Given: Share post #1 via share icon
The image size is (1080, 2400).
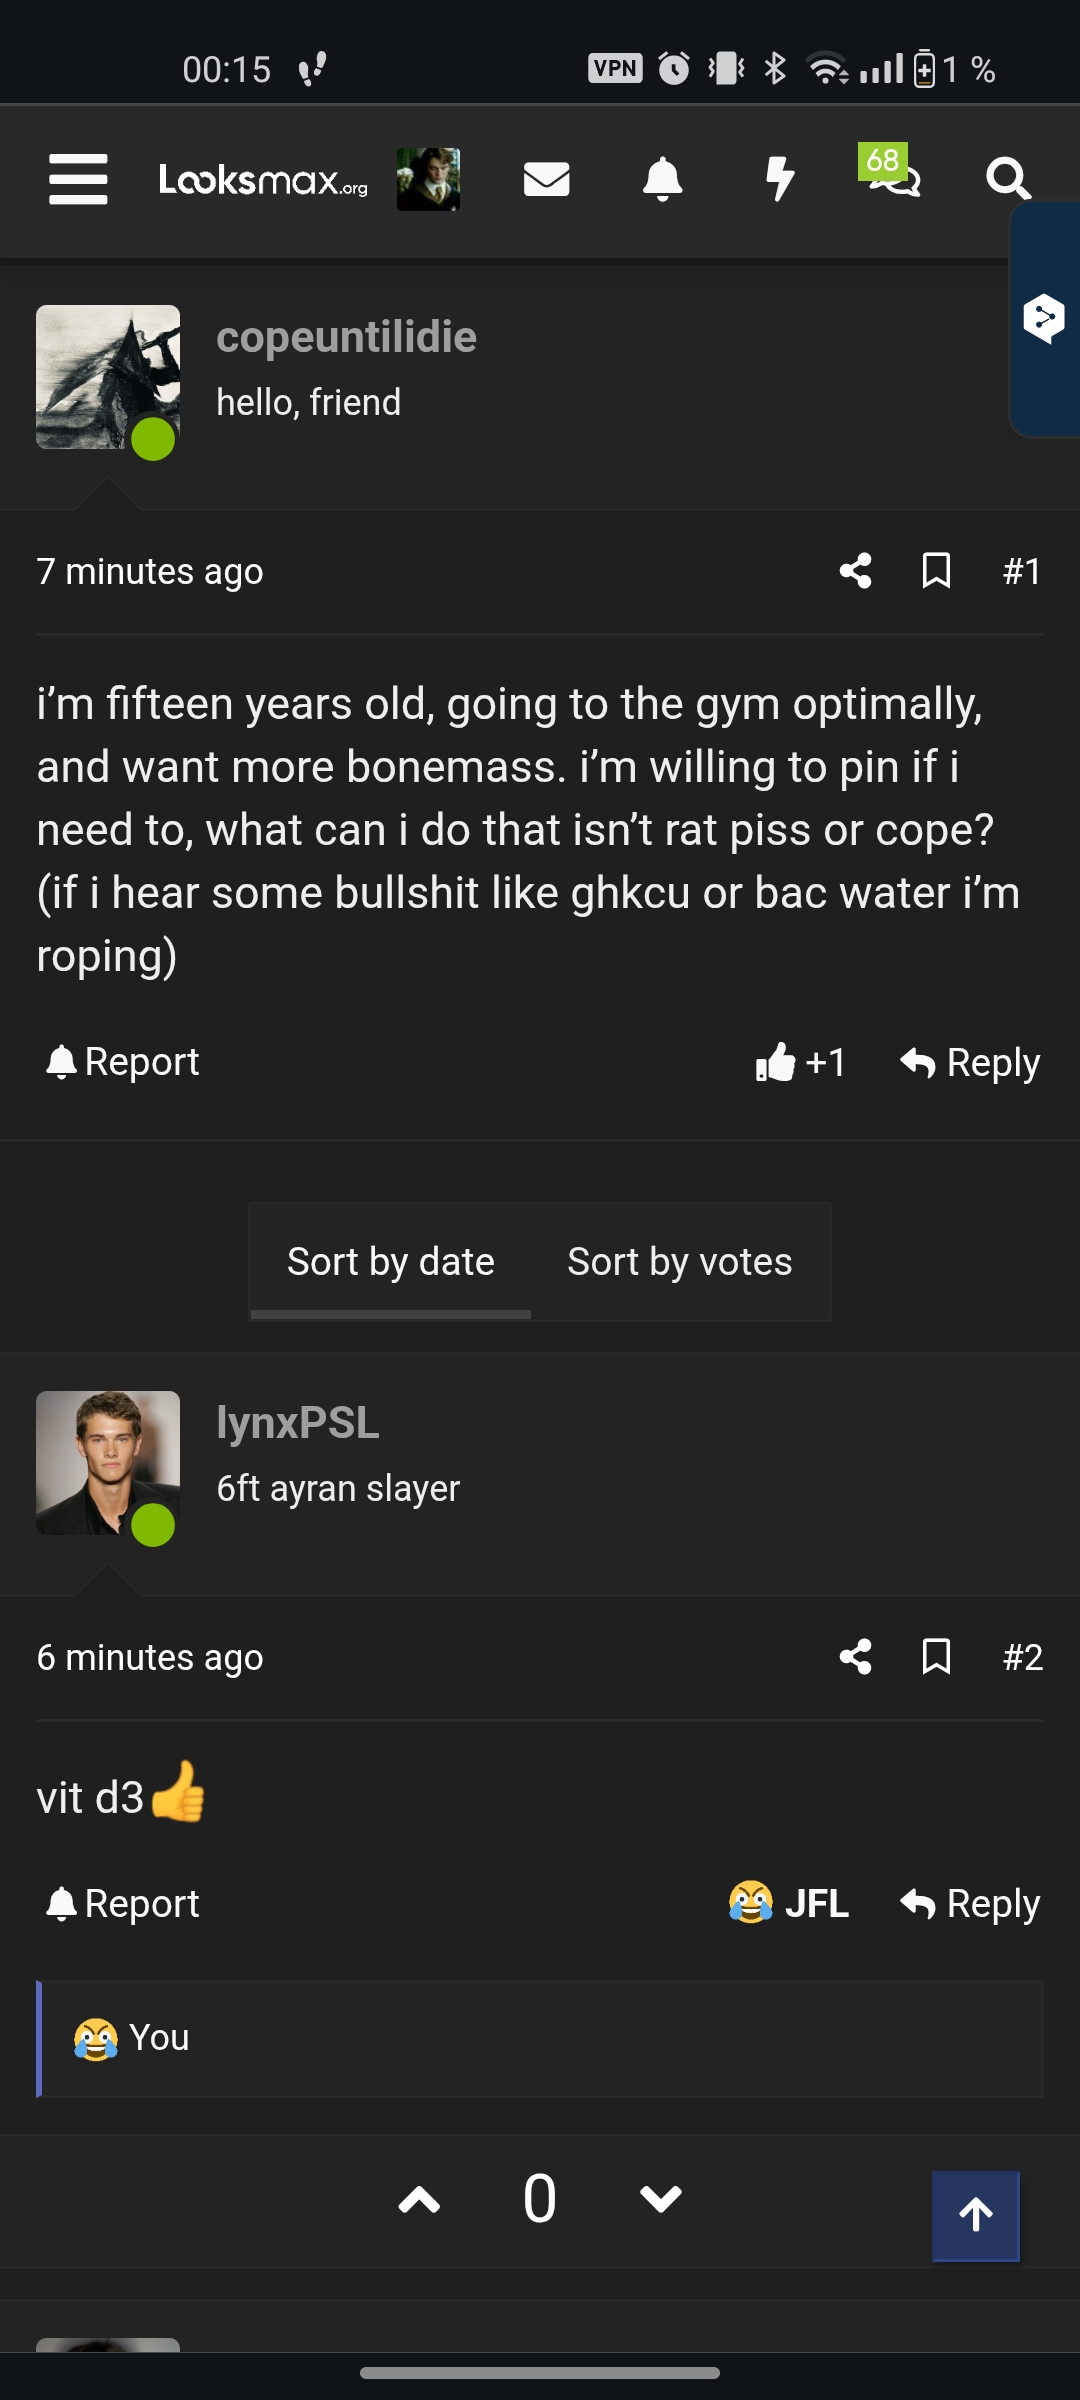Looking at the screenshot, I should pyautogui.click(x=855, y=571).
